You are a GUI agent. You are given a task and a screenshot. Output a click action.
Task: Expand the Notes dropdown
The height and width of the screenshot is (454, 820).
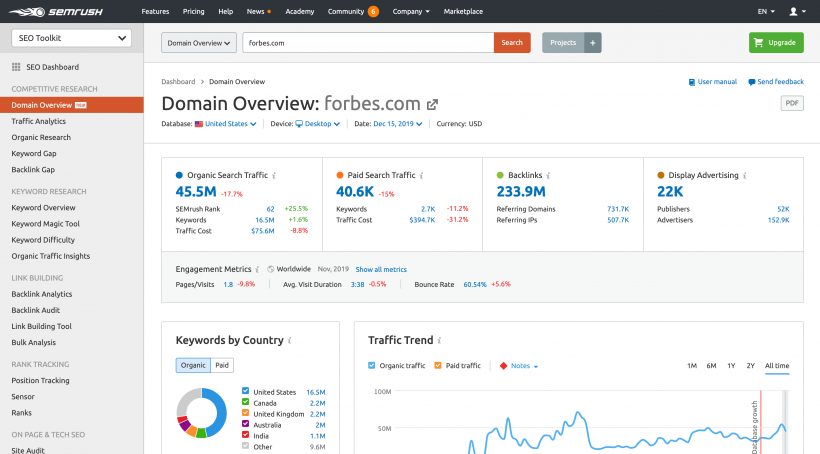[x=525, y=366]
